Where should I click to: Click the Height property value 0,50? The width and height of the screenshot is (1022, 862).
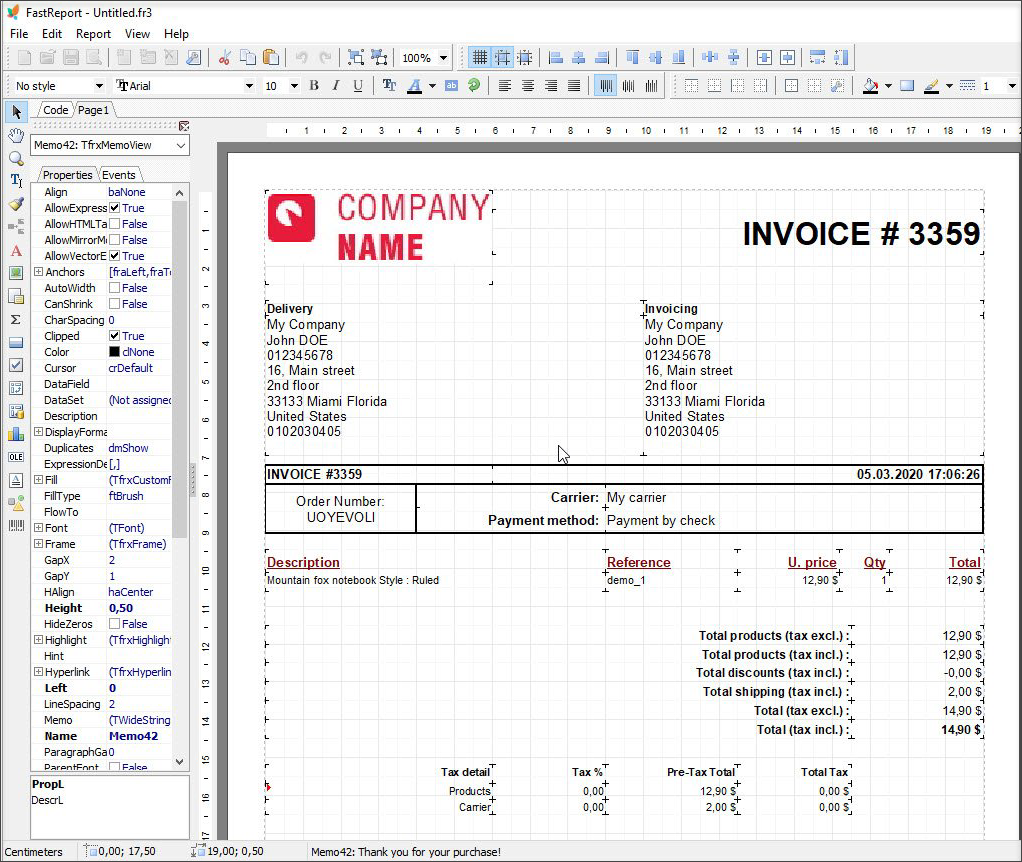(121, 608)
